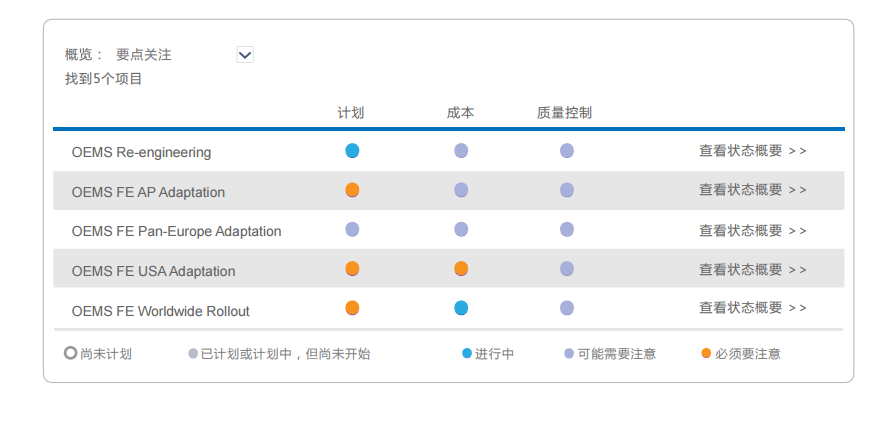Viewport: 876px width, 426px height.
Task: Click the 计划 dot for OEMS FE USA Adaptation
Action: pos(352,269)
